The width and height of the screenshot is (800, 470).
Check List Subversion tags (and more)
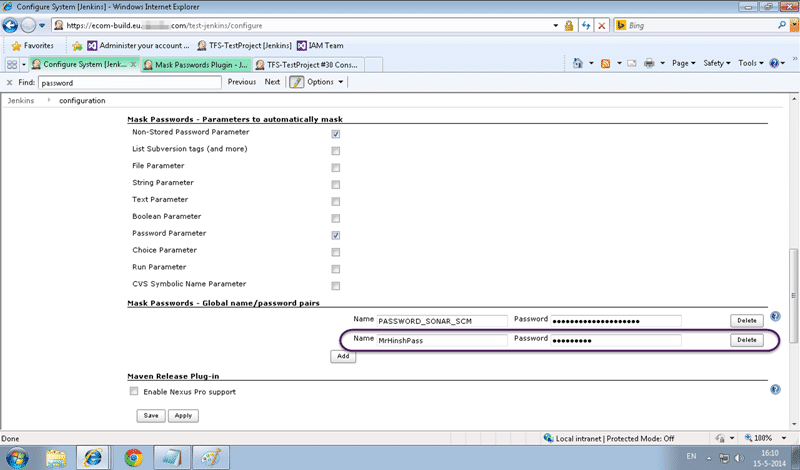pos(335,151)
